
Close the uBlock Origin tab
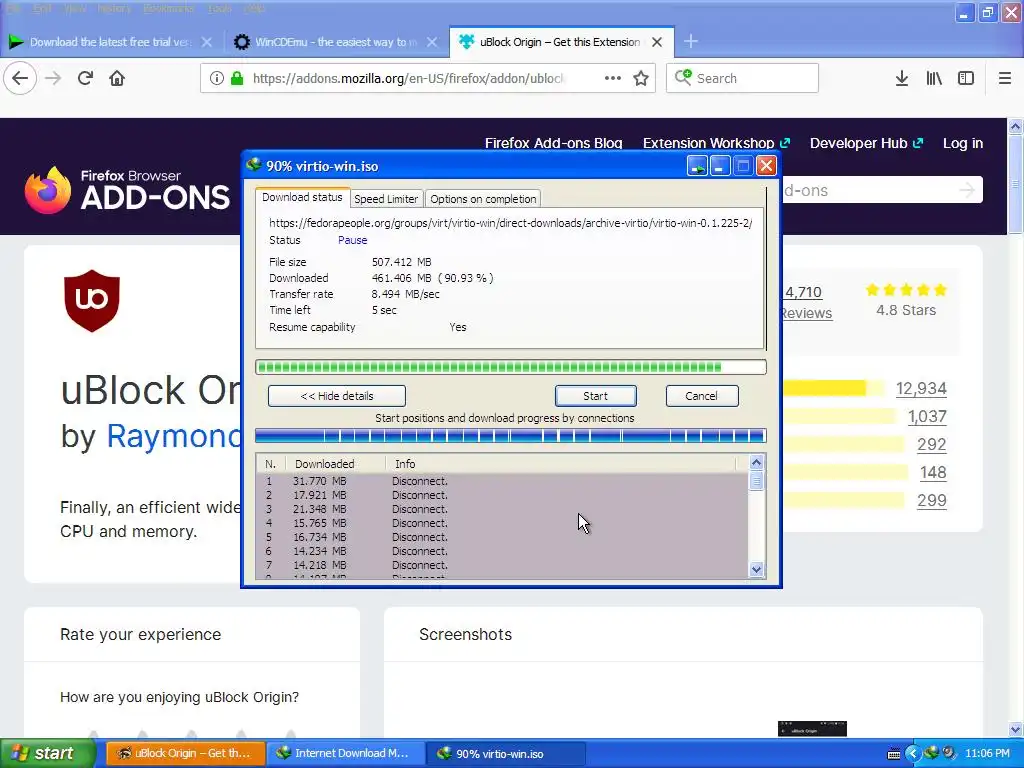click(657, 42)
